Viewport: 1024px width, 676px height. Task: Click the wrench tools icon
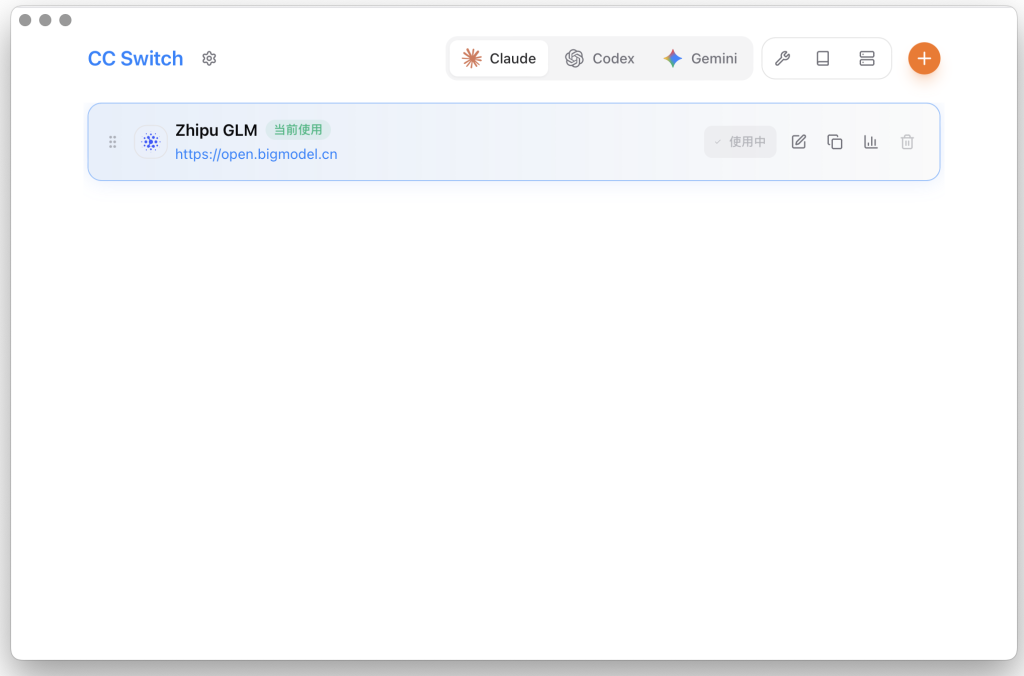tap(783, 59)
